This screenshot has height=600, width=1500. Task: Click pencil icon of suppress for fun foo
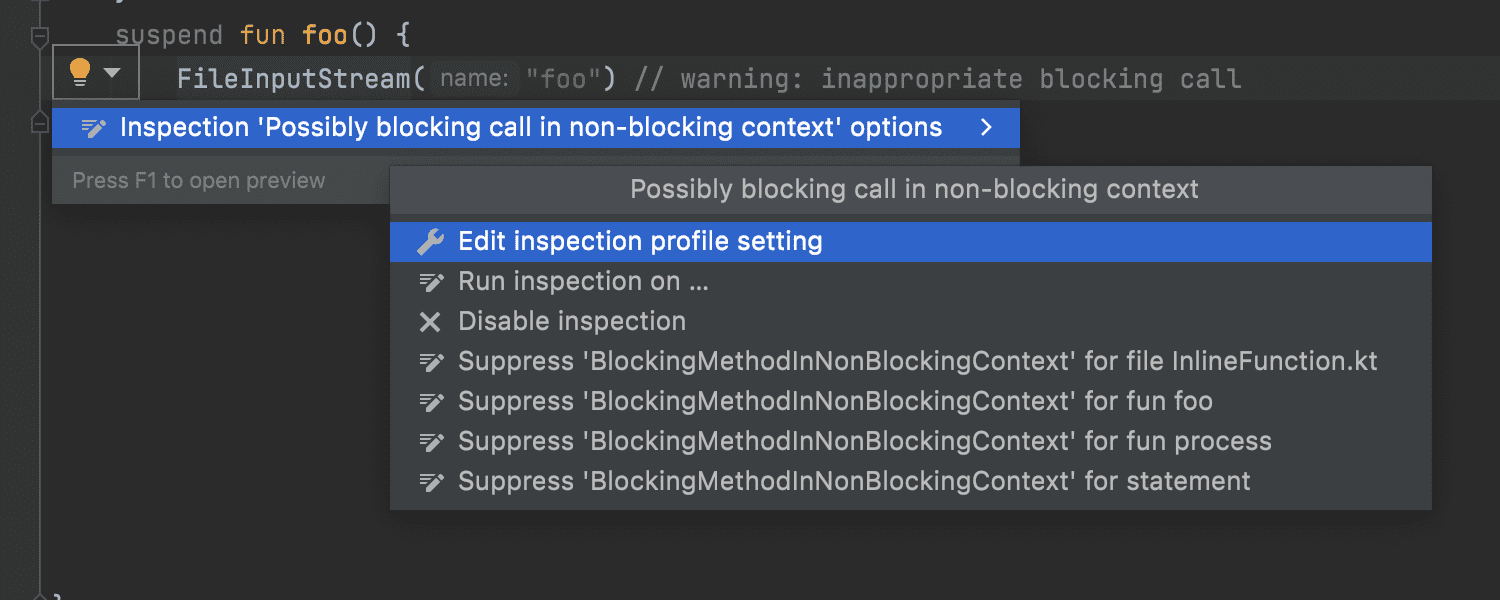(431, 402)
